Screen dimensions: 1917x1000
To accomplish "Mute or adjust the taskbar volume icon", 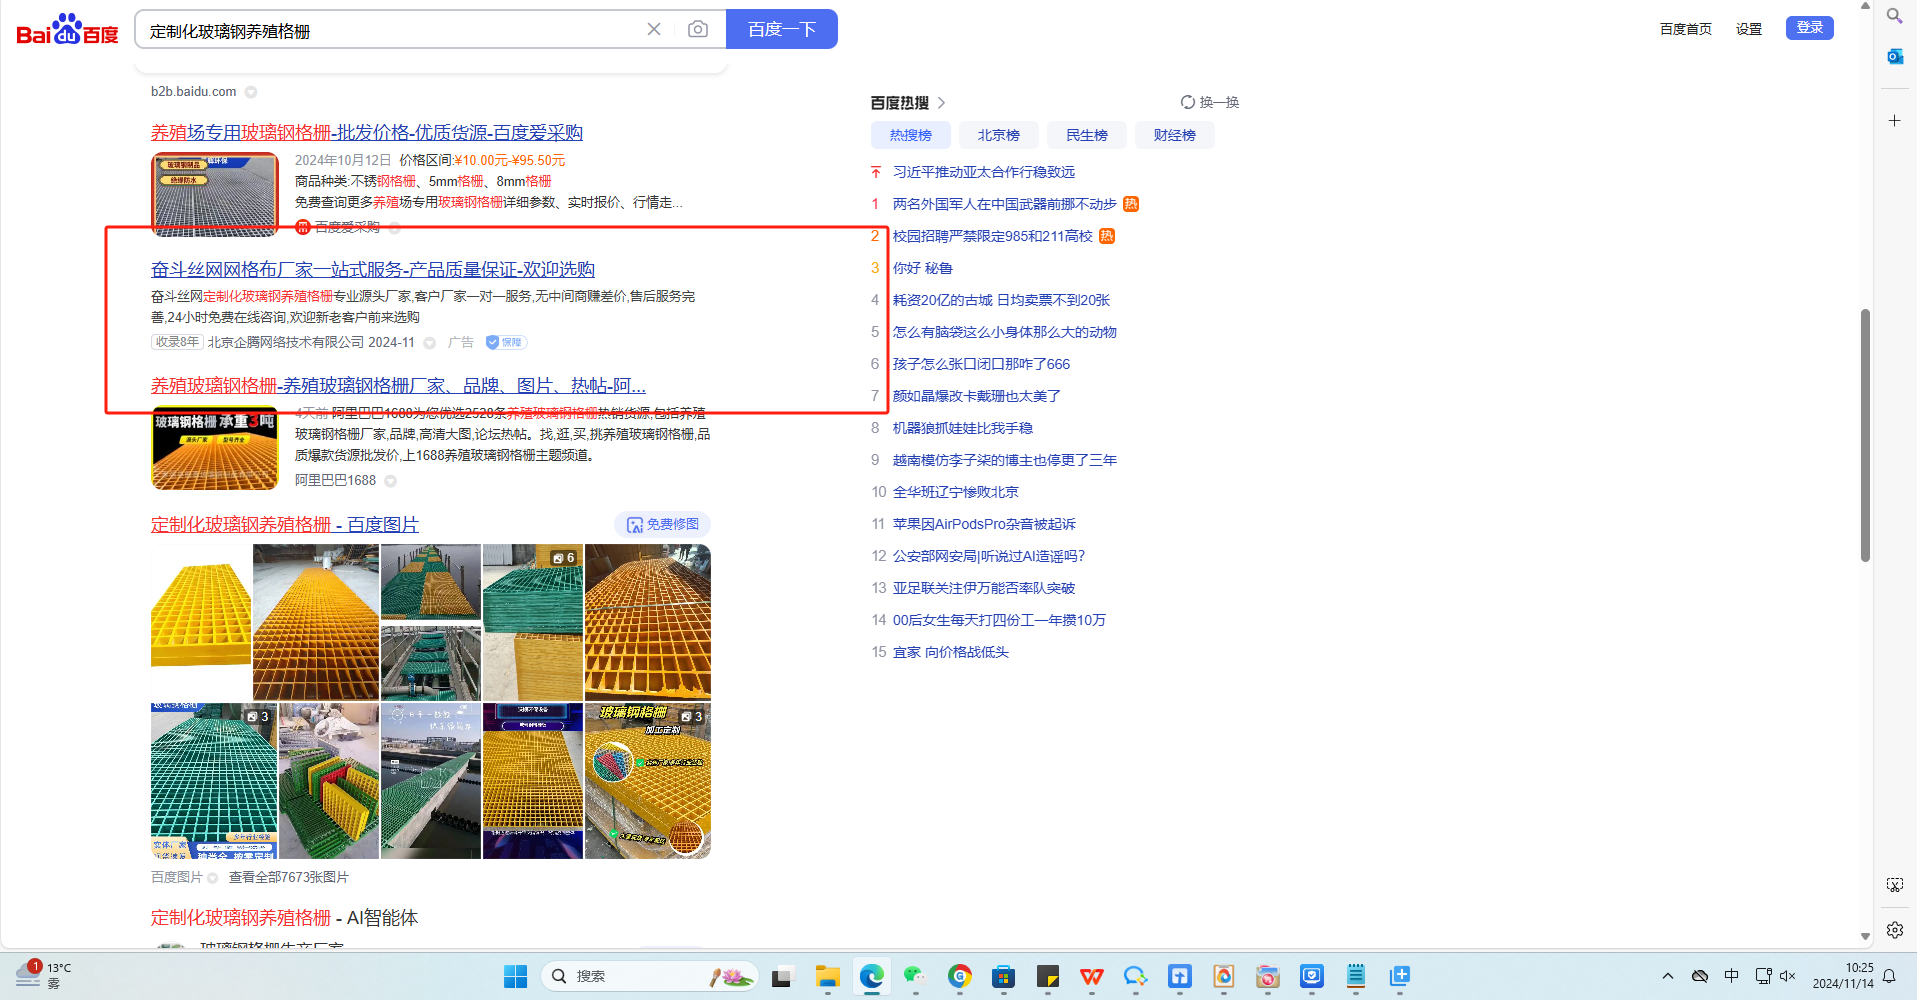I will tap(1788, 976).
